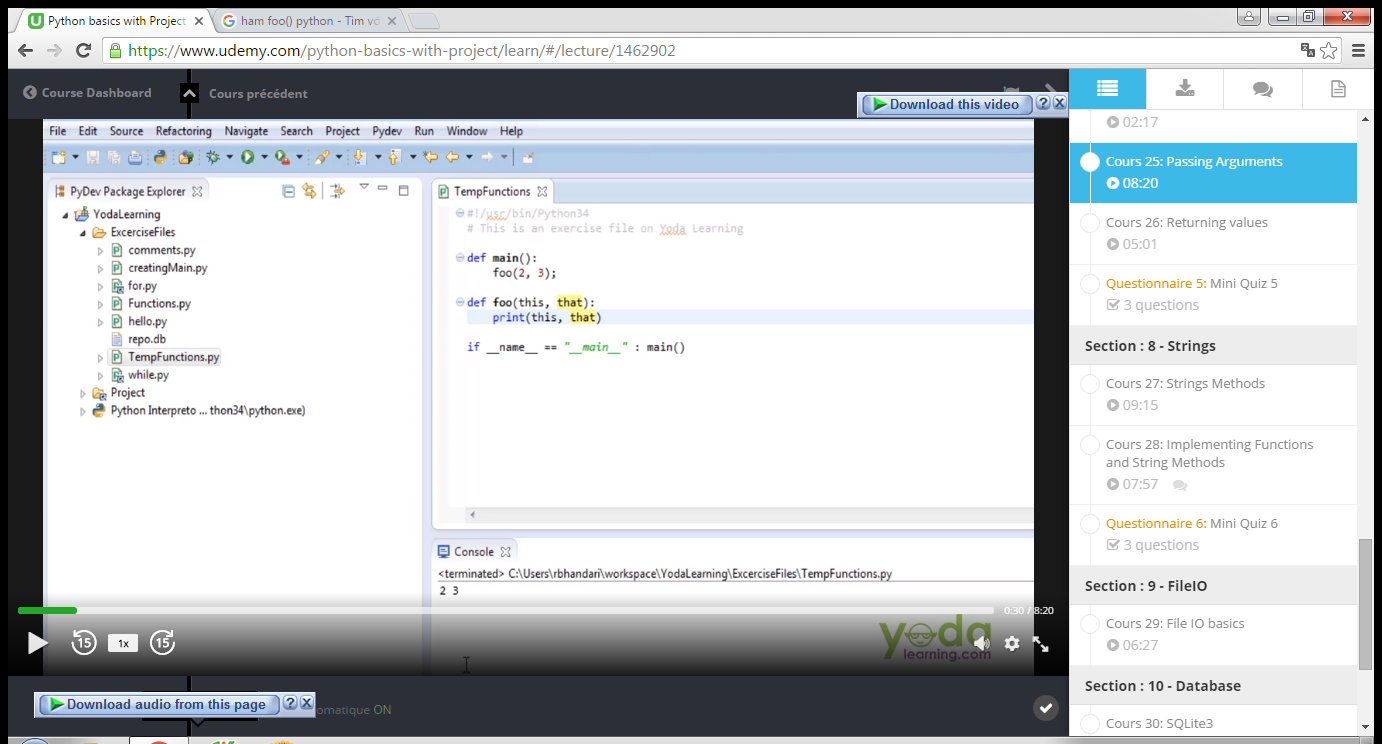Expand the caret beside Cours précédent
The image size is (1382, 744).
click(x=189, y=93)
